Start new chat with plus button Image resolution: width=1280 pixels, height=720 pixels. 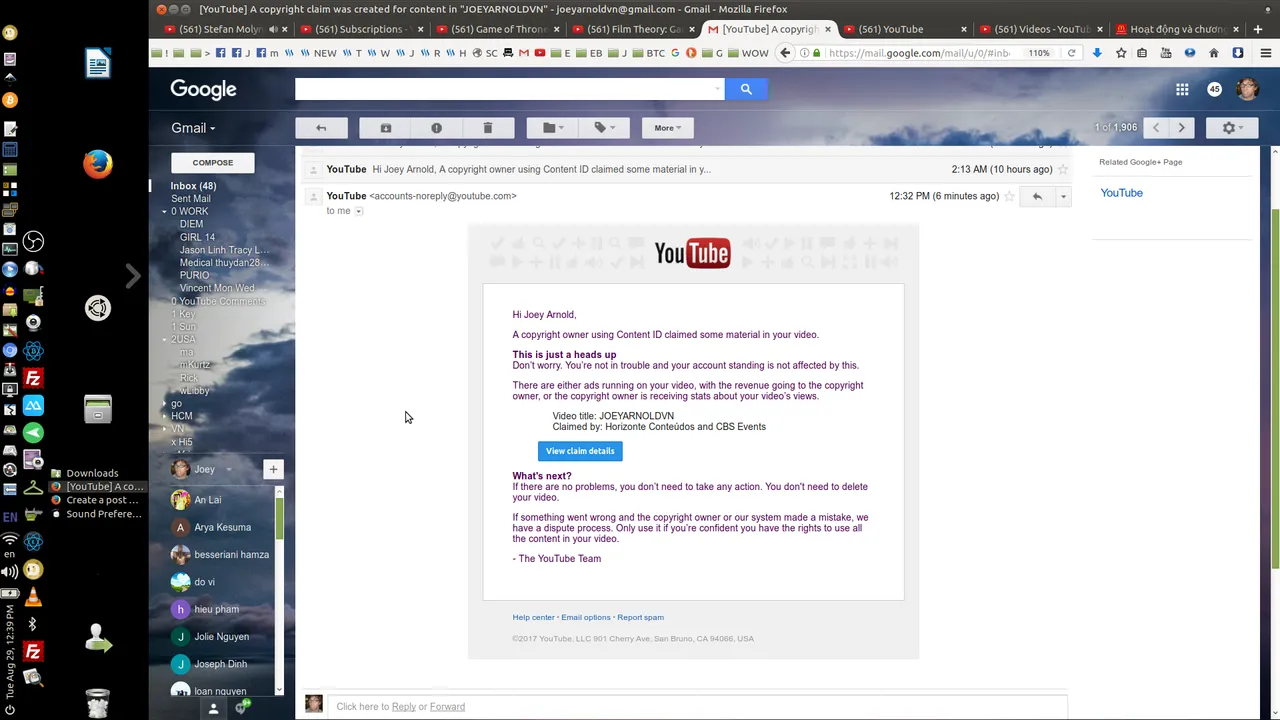pos(273,469)
